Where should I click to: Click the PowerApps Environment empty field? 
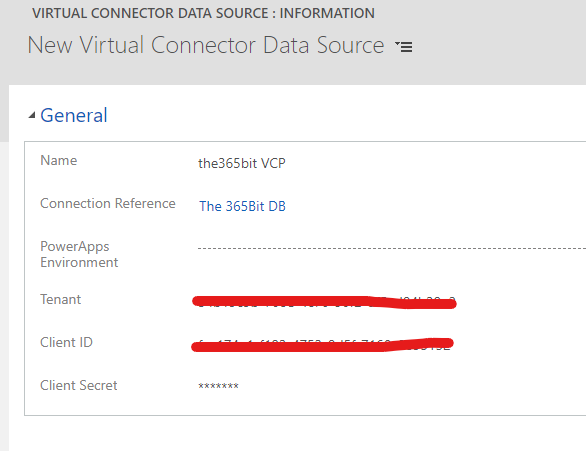[x=391, y=248]
